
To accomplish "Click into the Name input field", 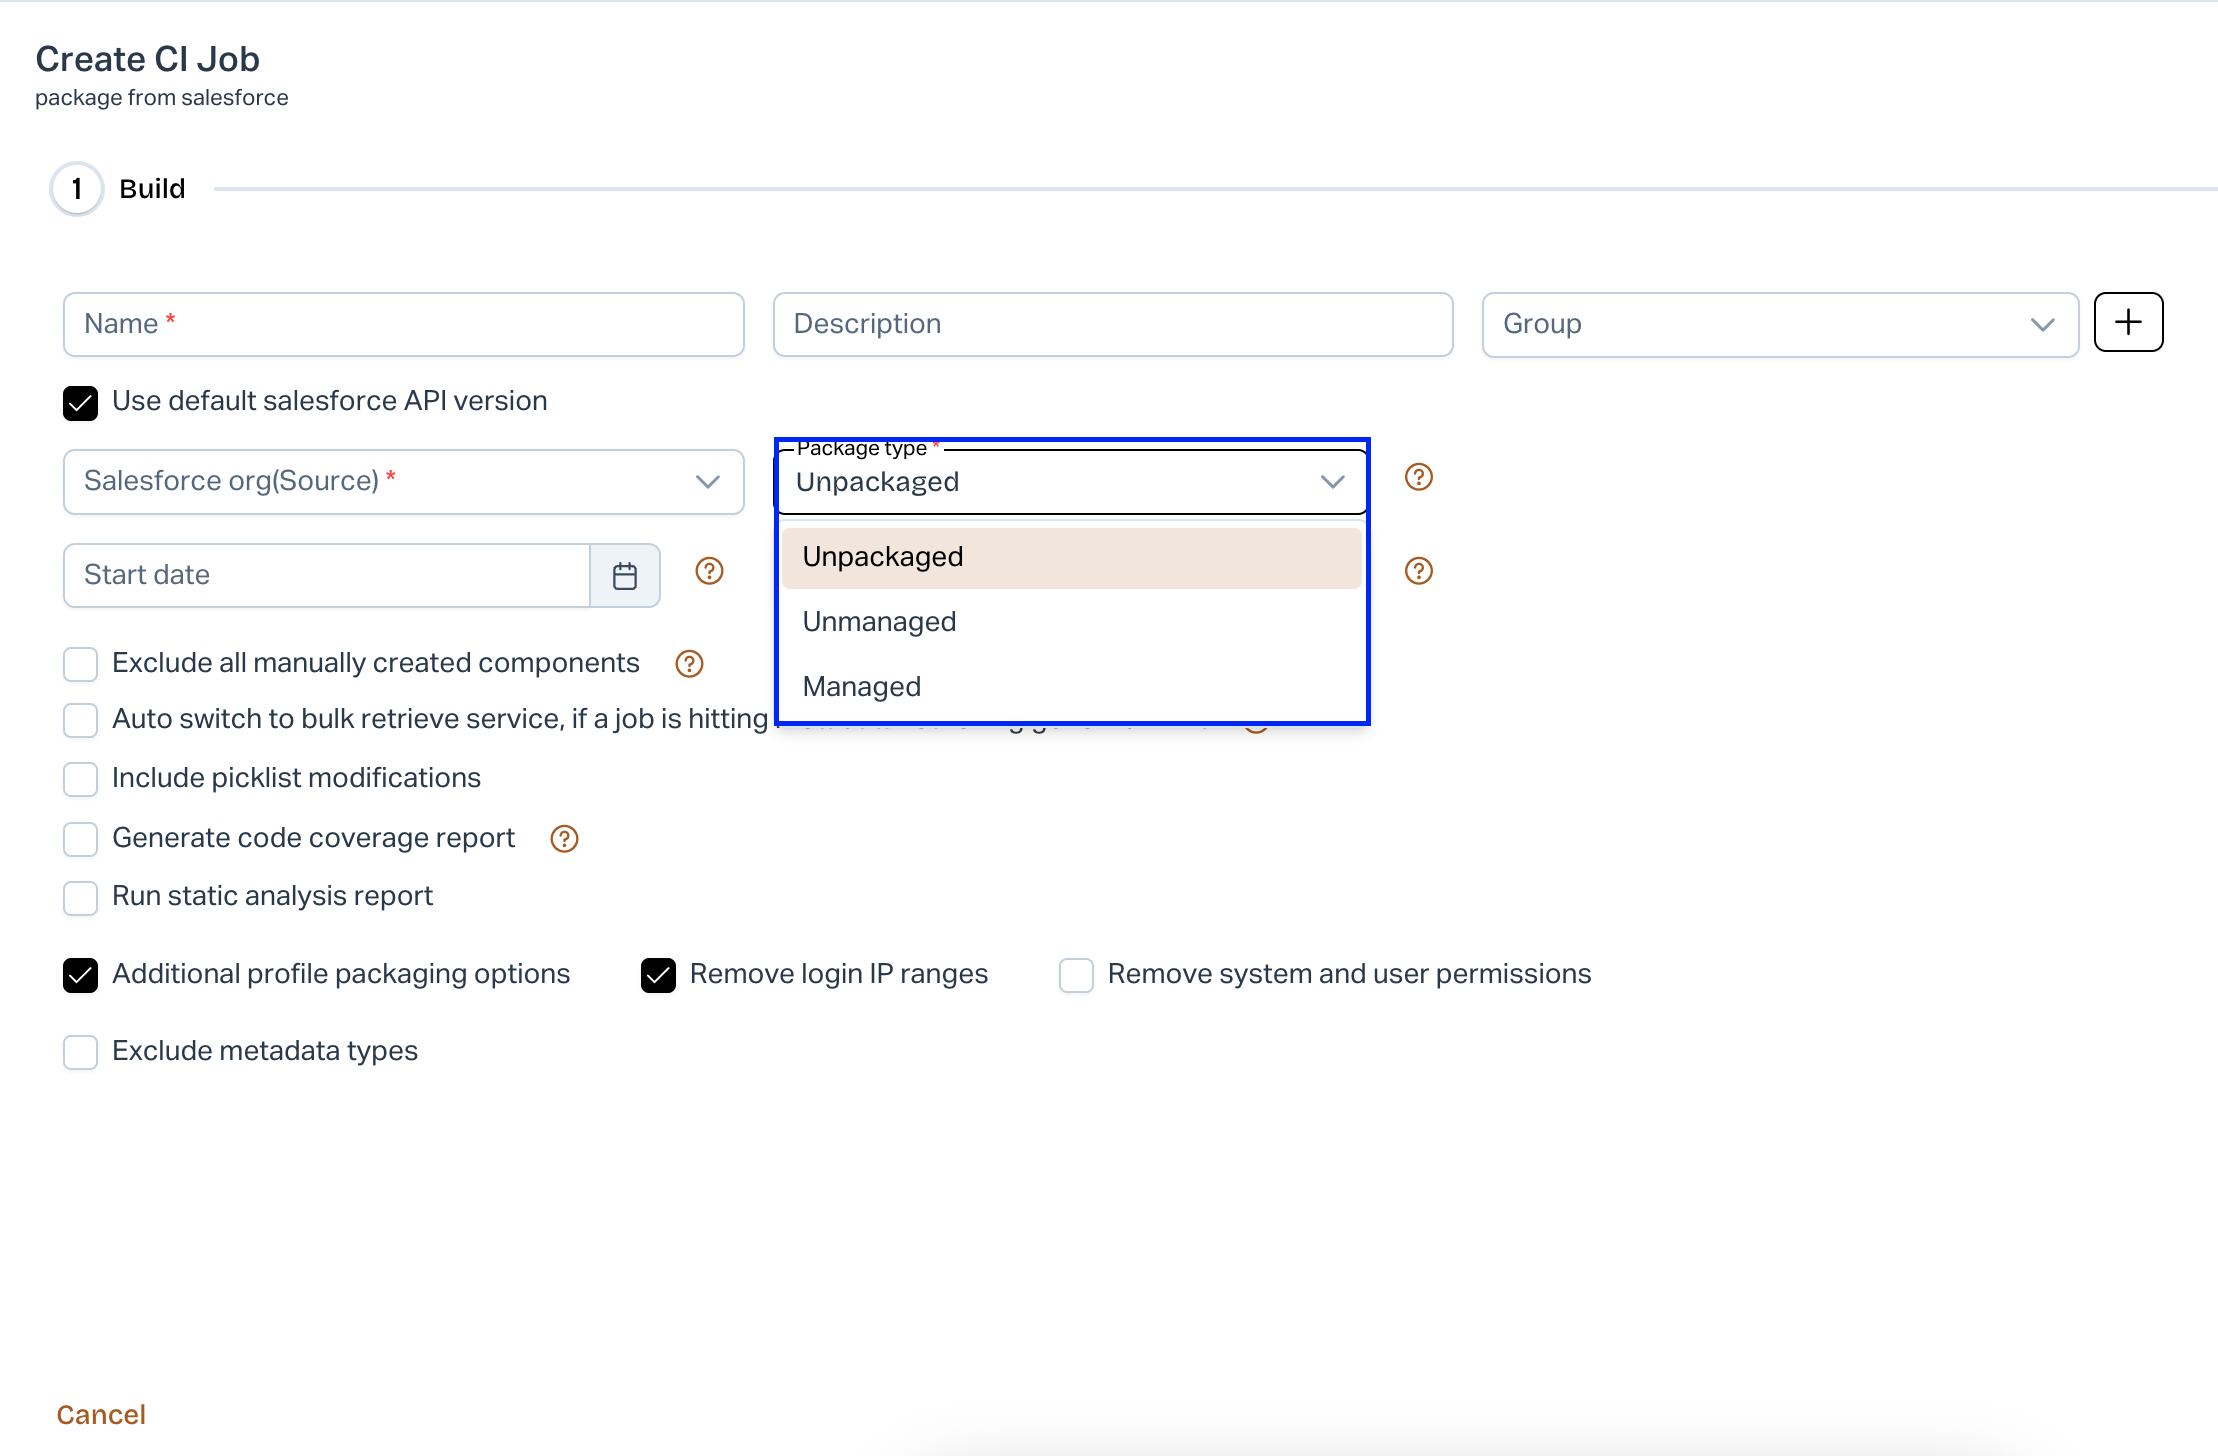I will point(403,324).
